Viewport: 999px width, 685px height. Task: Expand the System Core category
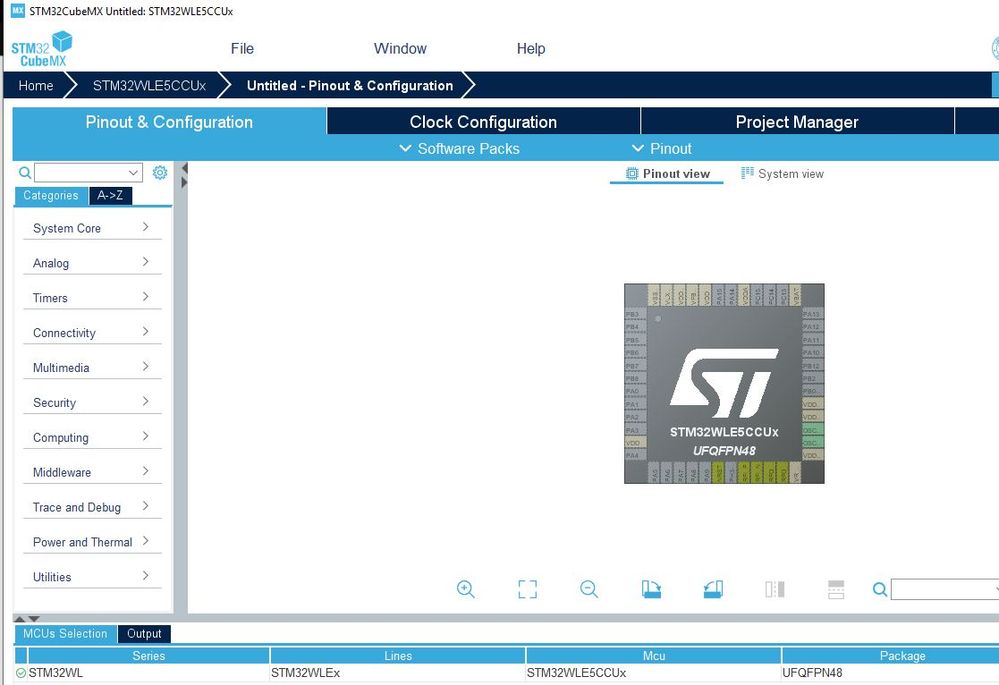click(92, 227)
